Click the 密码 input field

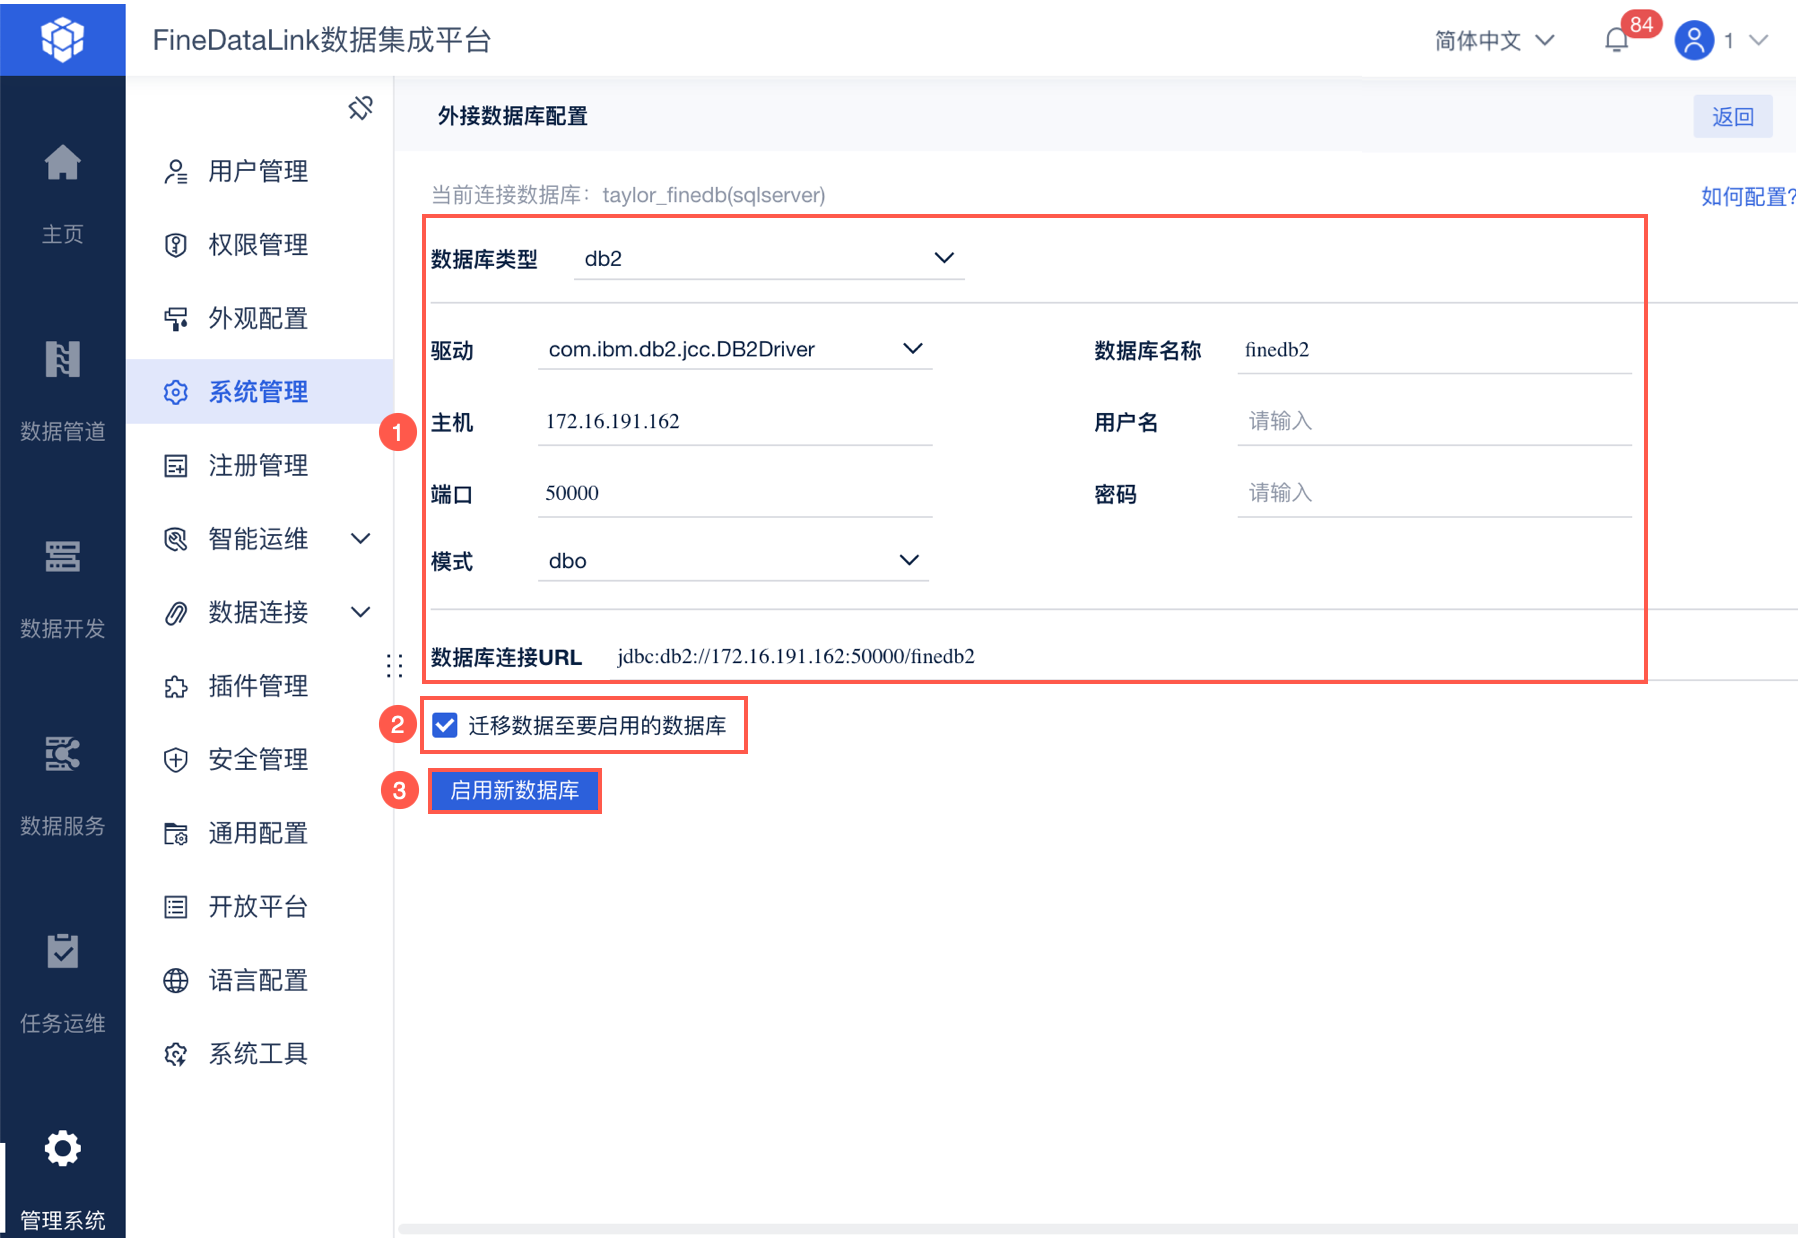point(1434,494)
